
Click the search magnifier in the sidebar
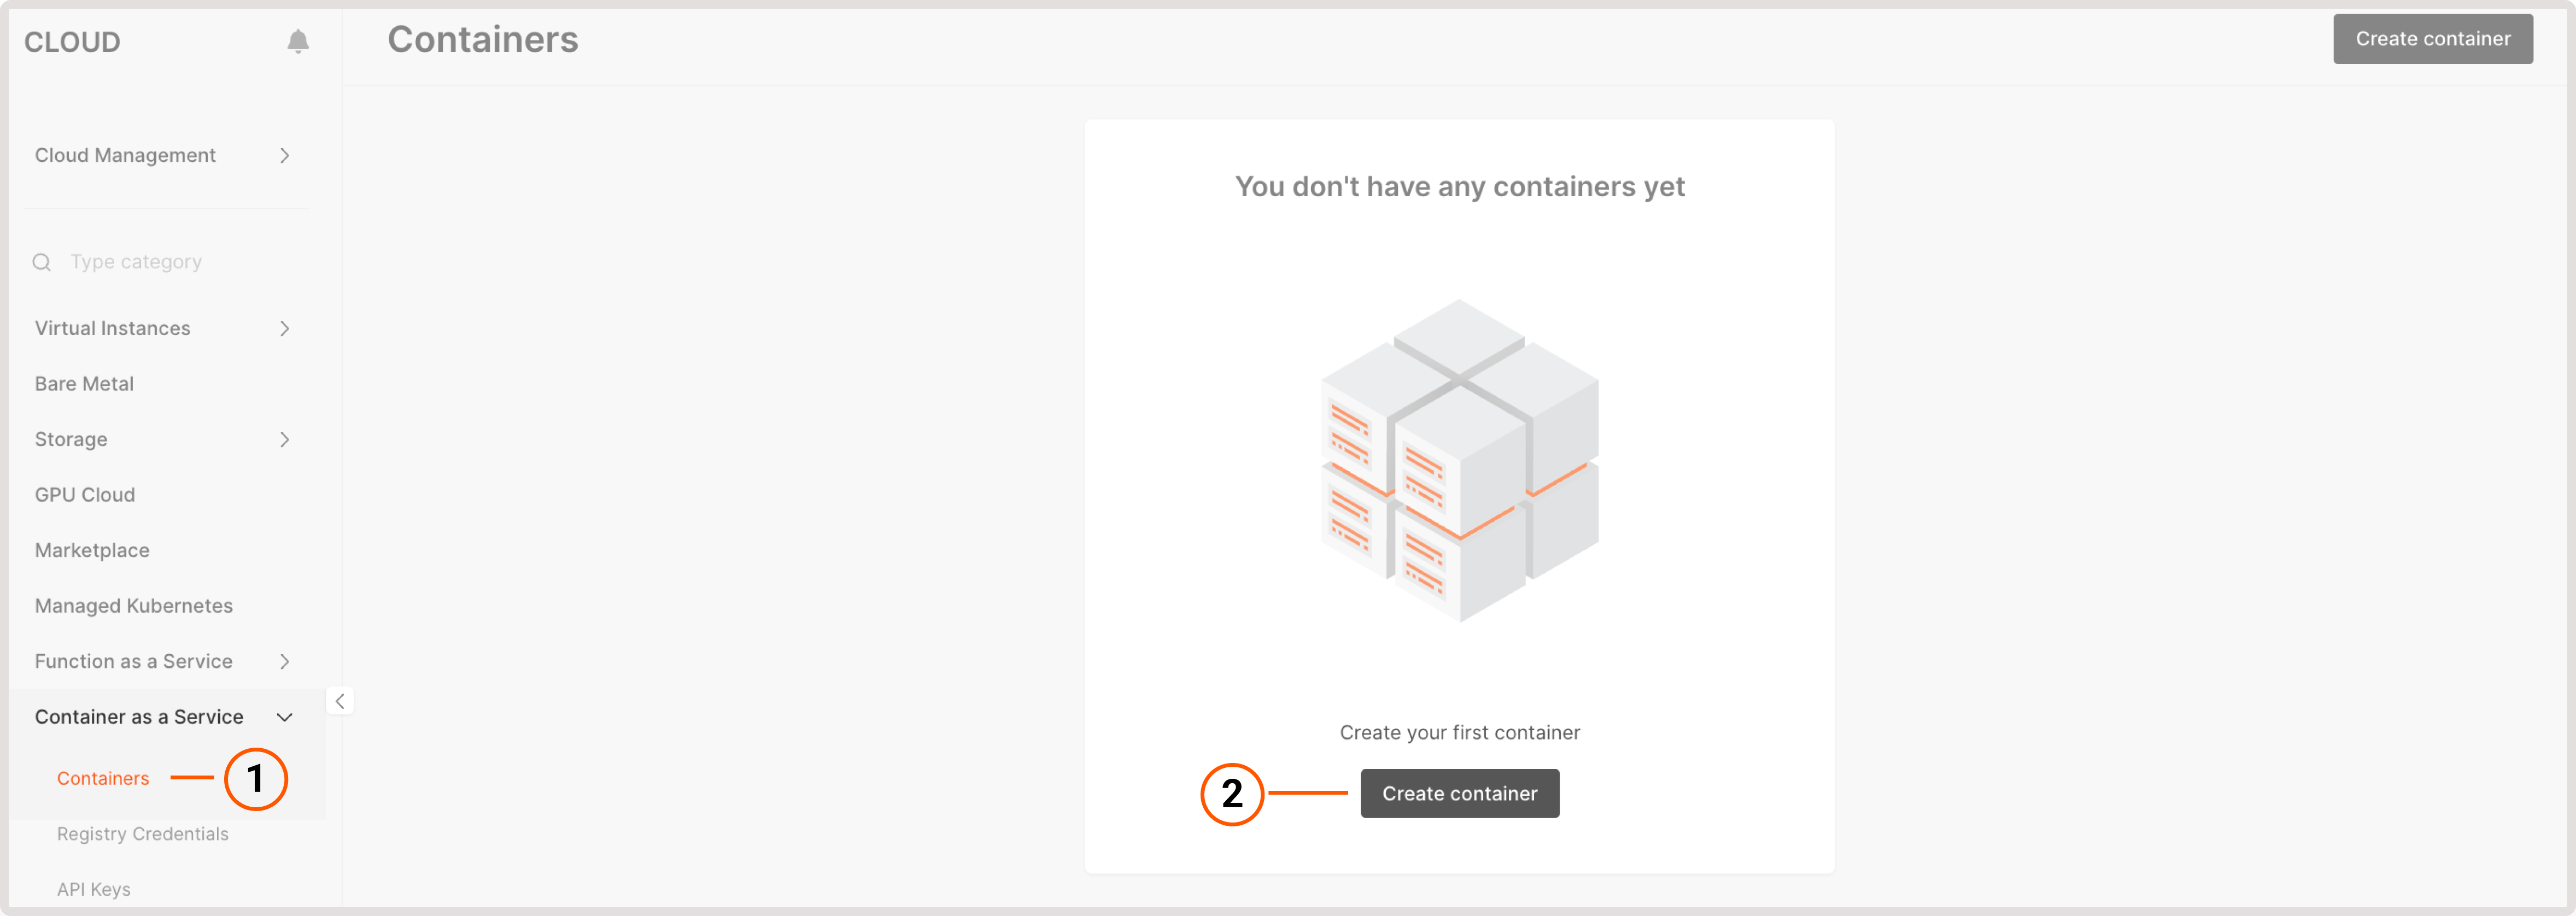click(x=41, y=261)
